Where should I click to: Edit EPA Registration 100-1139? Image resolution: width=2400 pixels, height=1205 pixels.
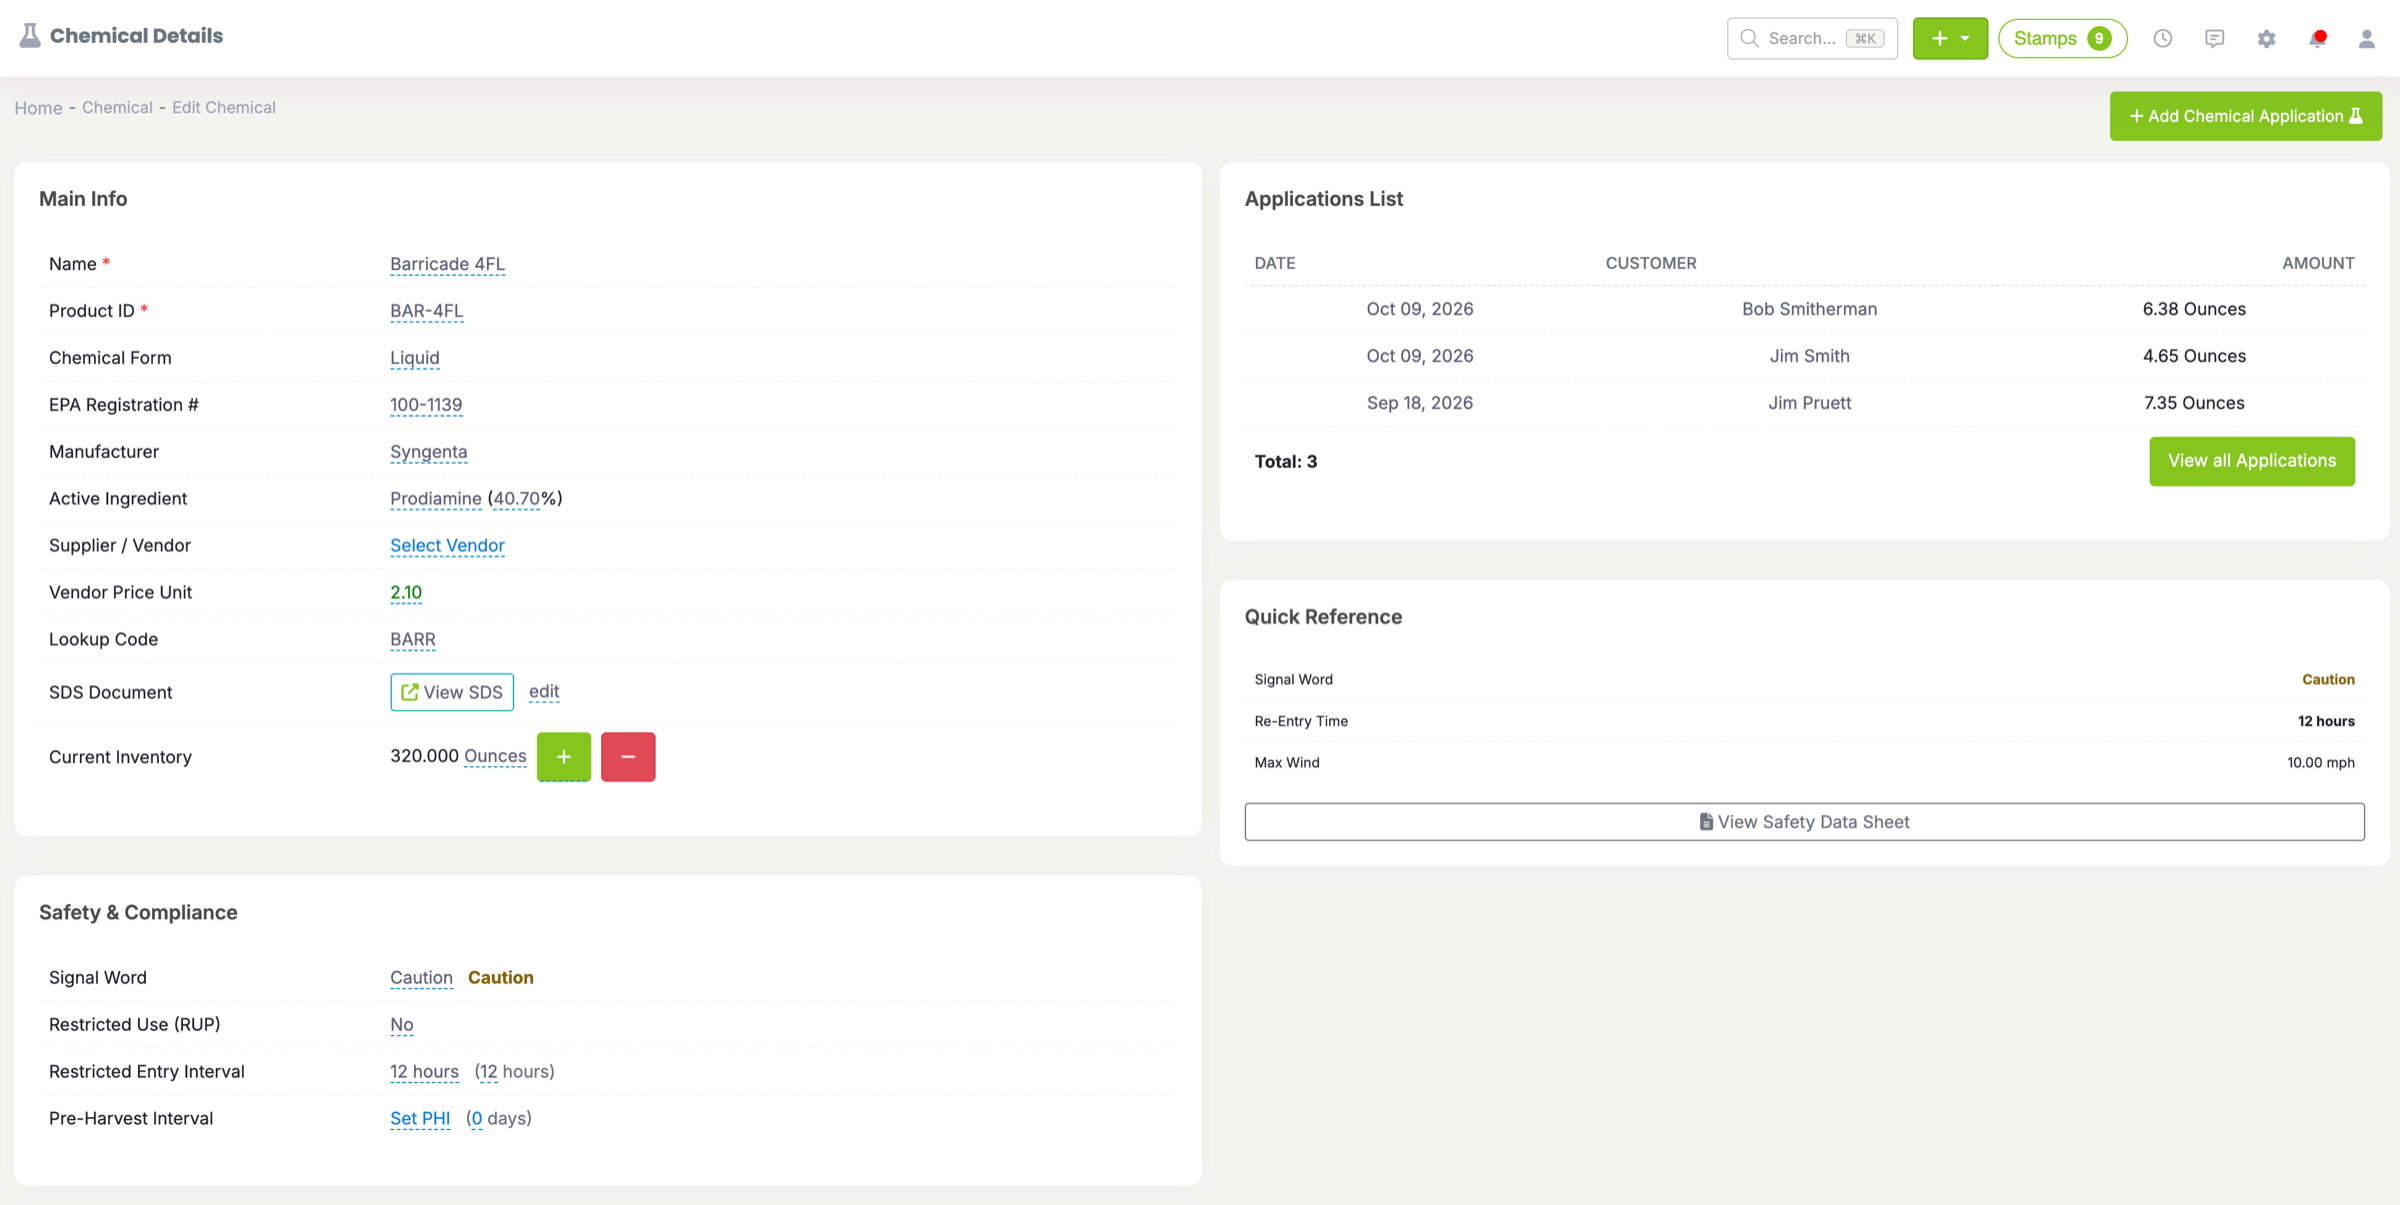pos(426,405)
